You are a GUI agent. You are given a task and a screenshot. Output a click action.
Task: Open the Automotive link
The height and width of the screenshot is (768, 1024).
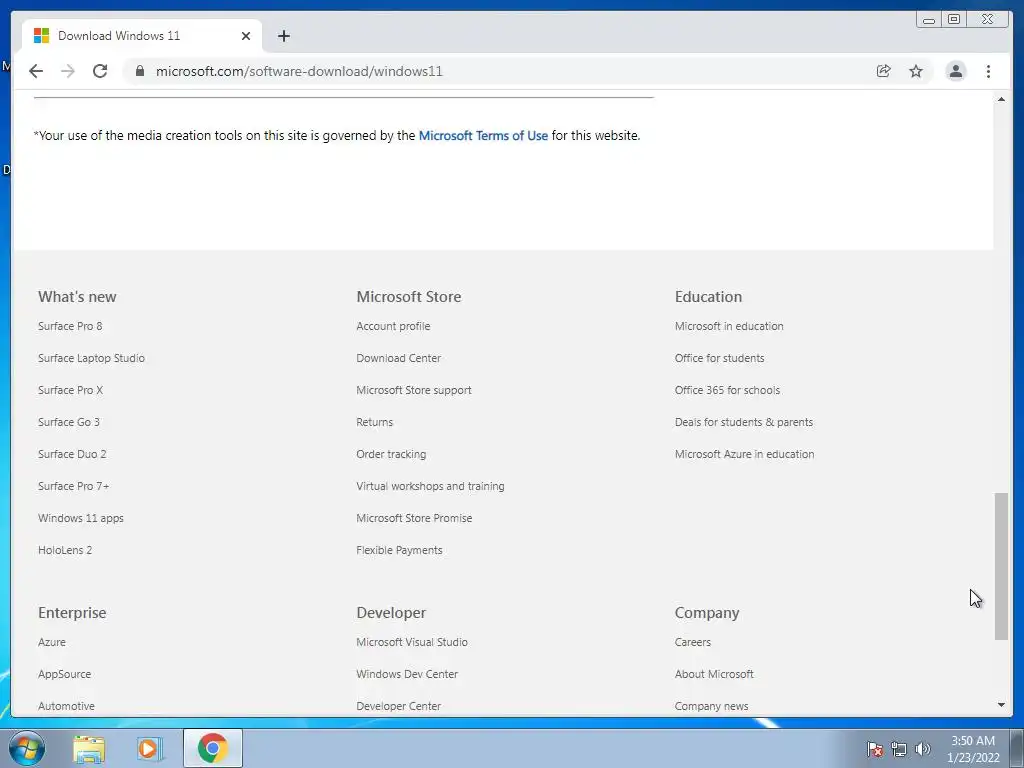pos(66,706)
